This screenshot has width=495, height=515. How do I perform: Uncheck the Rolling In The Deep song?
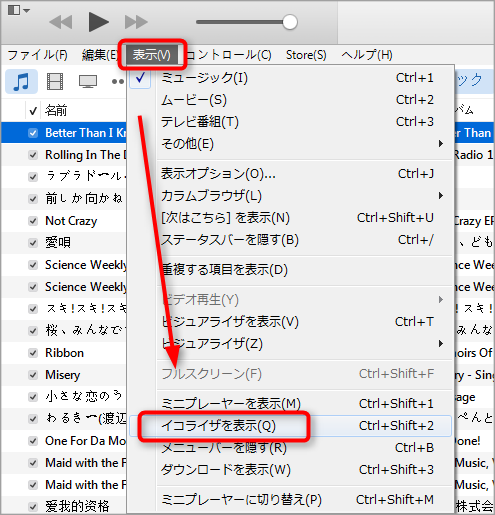(x=33, y=155)
